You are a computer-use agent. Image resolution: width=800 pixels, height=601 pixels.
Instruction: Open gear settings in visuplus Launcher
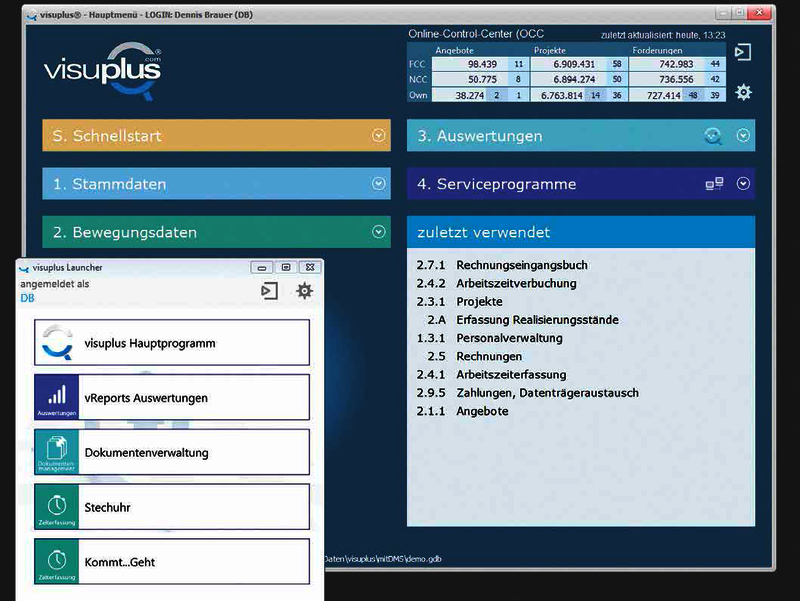tap(305, 291)
